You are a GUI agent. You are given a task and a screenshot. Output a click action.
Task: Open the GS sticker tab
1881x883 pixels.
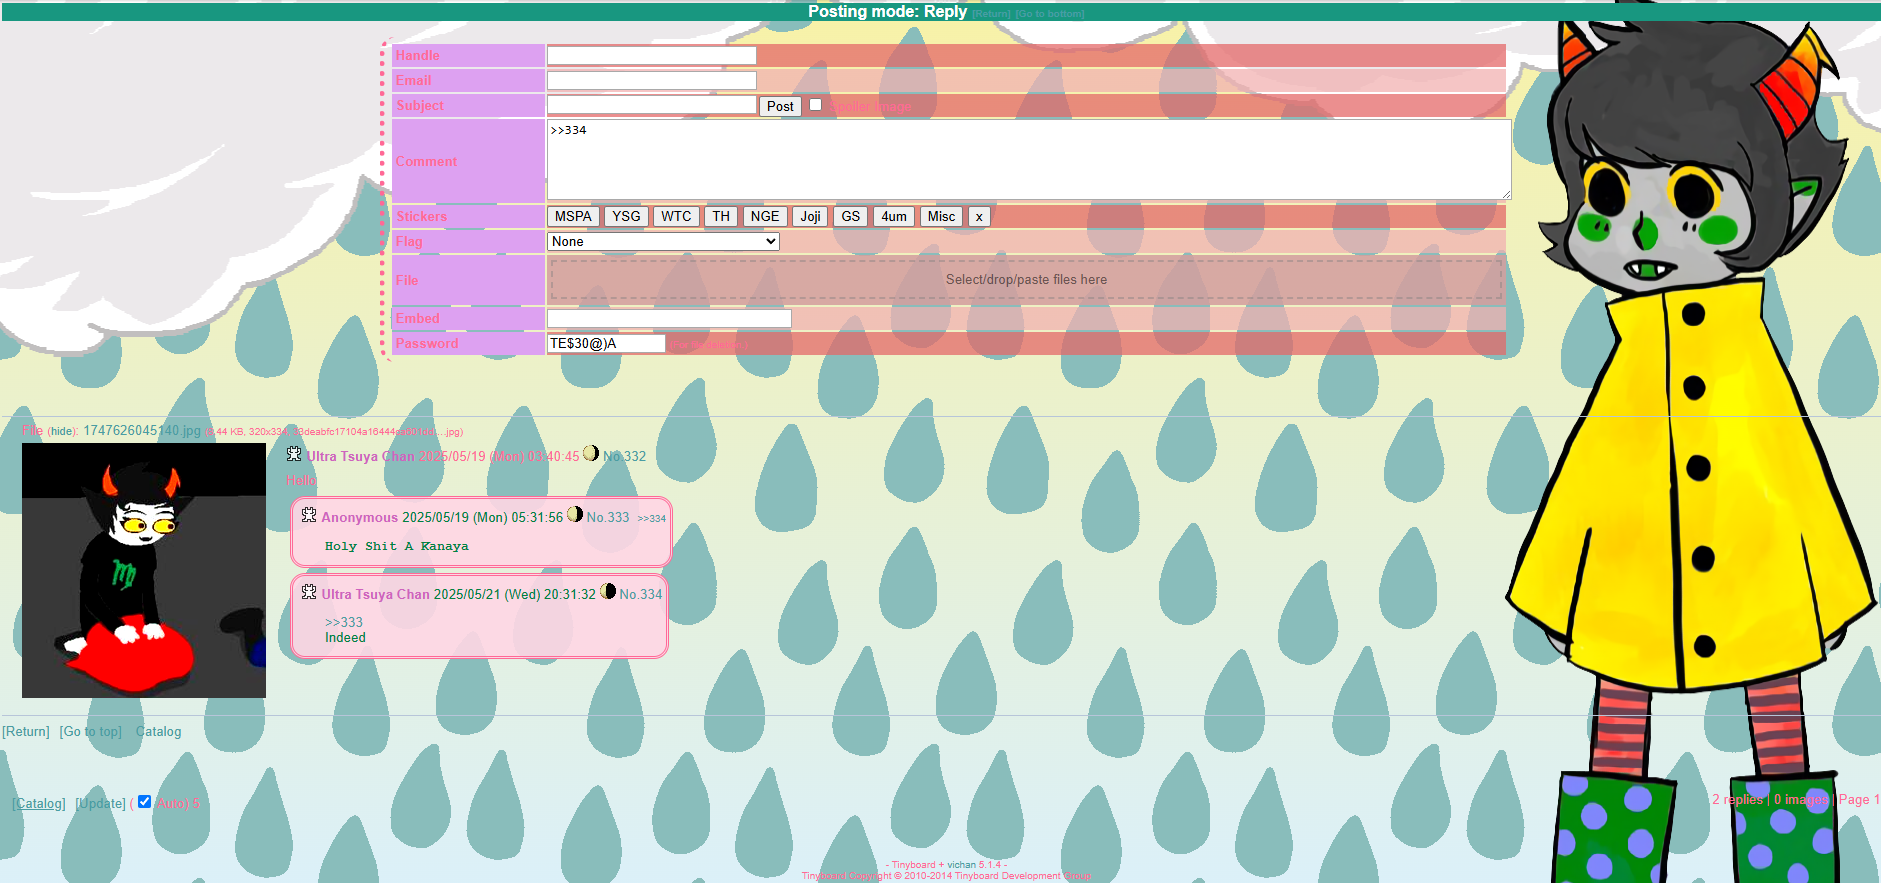tap(851, 216)
